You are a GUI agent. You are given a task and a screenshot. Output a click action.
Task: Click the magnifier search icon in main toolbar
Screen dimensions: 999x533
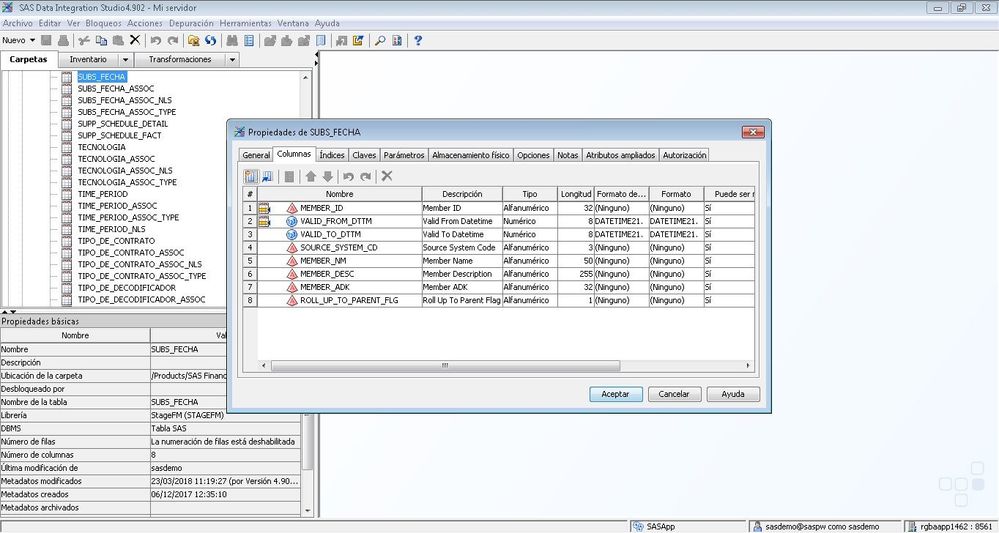pos(380,41)
